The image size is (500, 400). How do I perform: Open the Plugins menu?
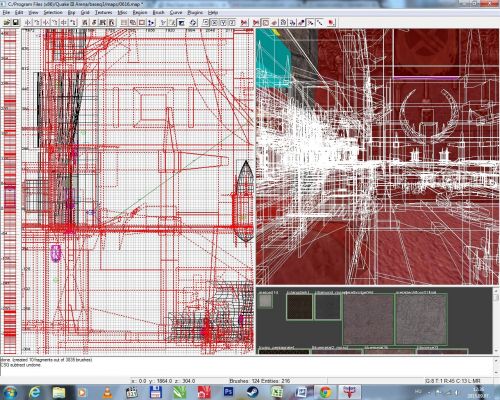click(x=195, y=12)
